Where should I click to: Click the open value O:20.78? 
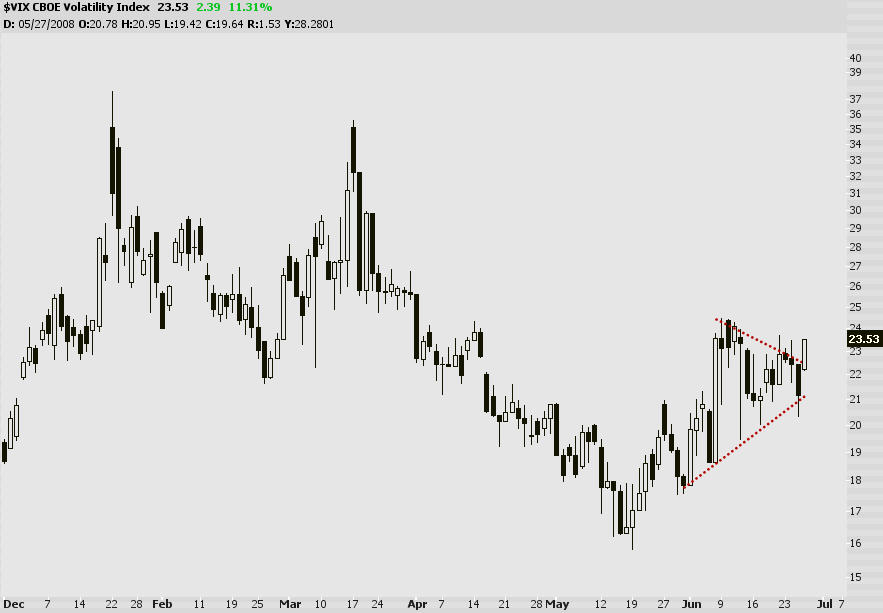[x=98, y=24]
